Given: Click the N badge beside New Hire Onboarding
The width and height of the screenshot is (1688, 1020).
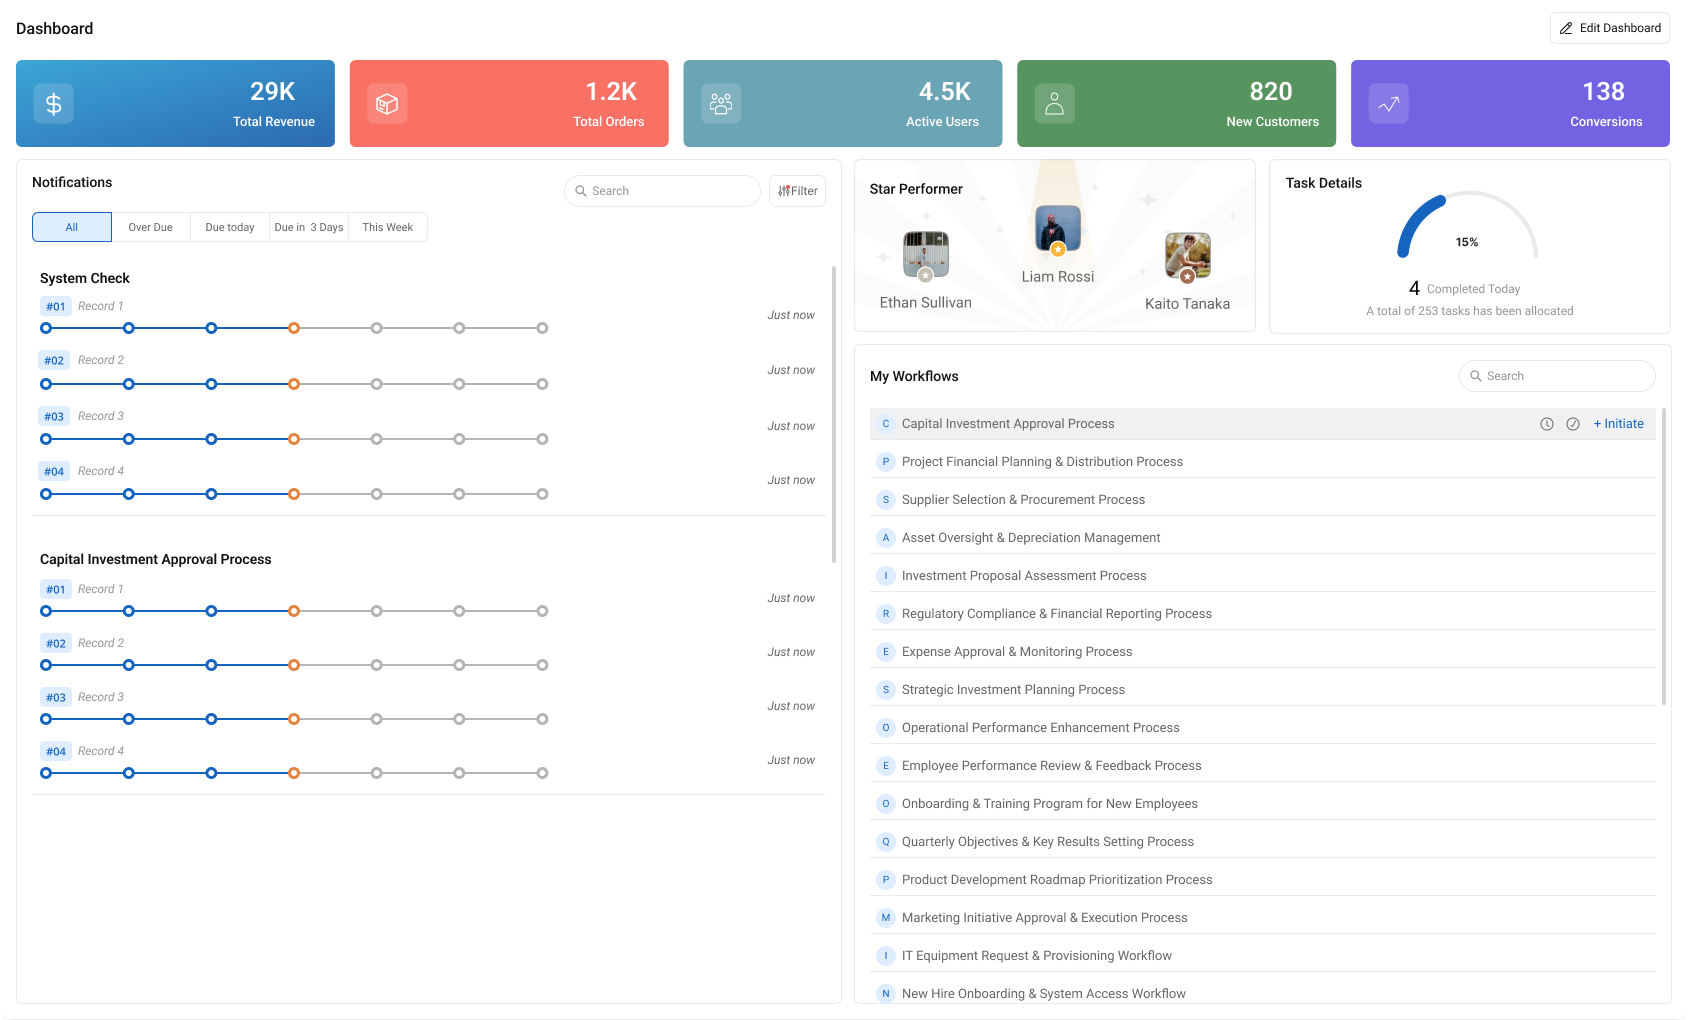Looking at the screenshot, I should (886, 994).
